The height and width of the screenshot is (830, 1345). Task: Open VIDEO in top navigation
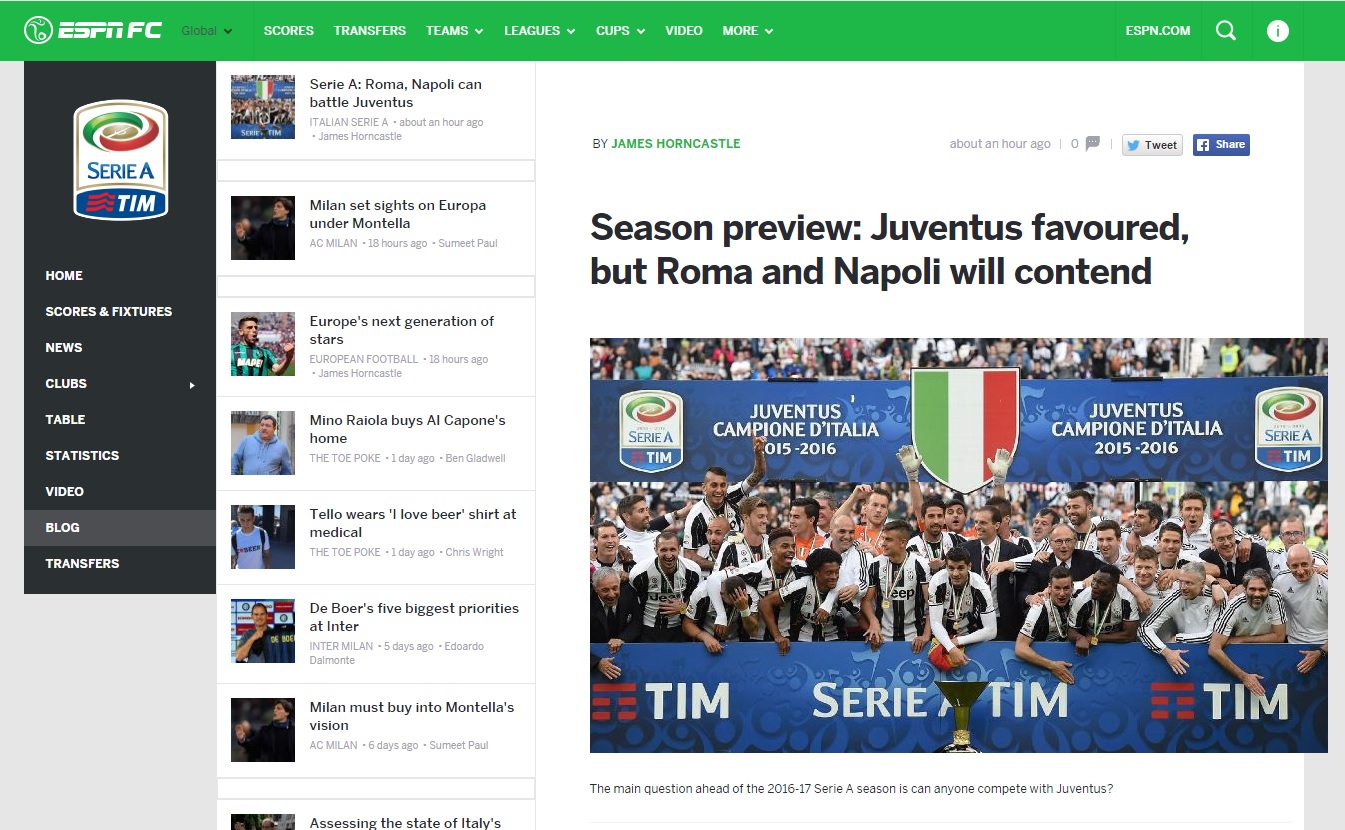coord(684,31)
